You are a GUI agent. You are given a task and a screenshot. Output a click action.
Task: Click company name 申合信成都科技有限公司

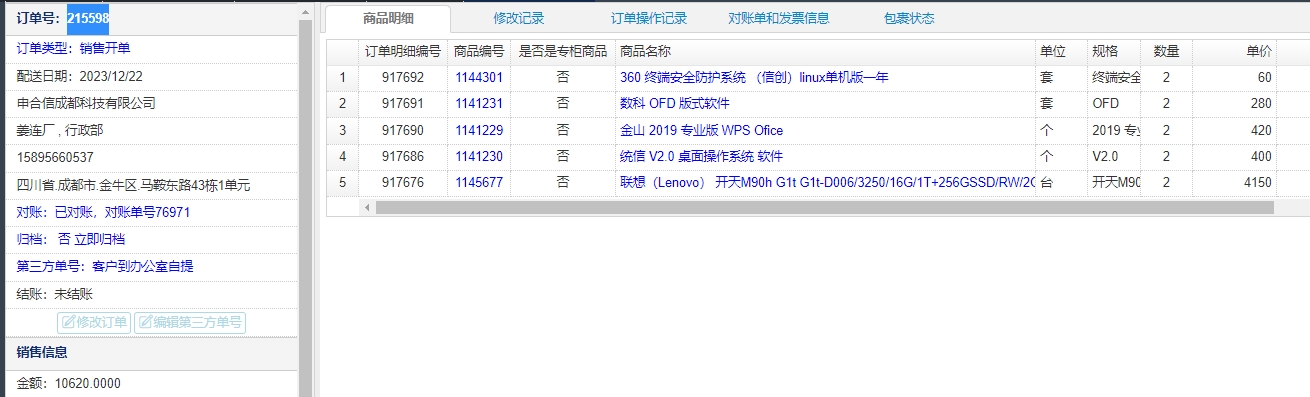pos(86,103)
